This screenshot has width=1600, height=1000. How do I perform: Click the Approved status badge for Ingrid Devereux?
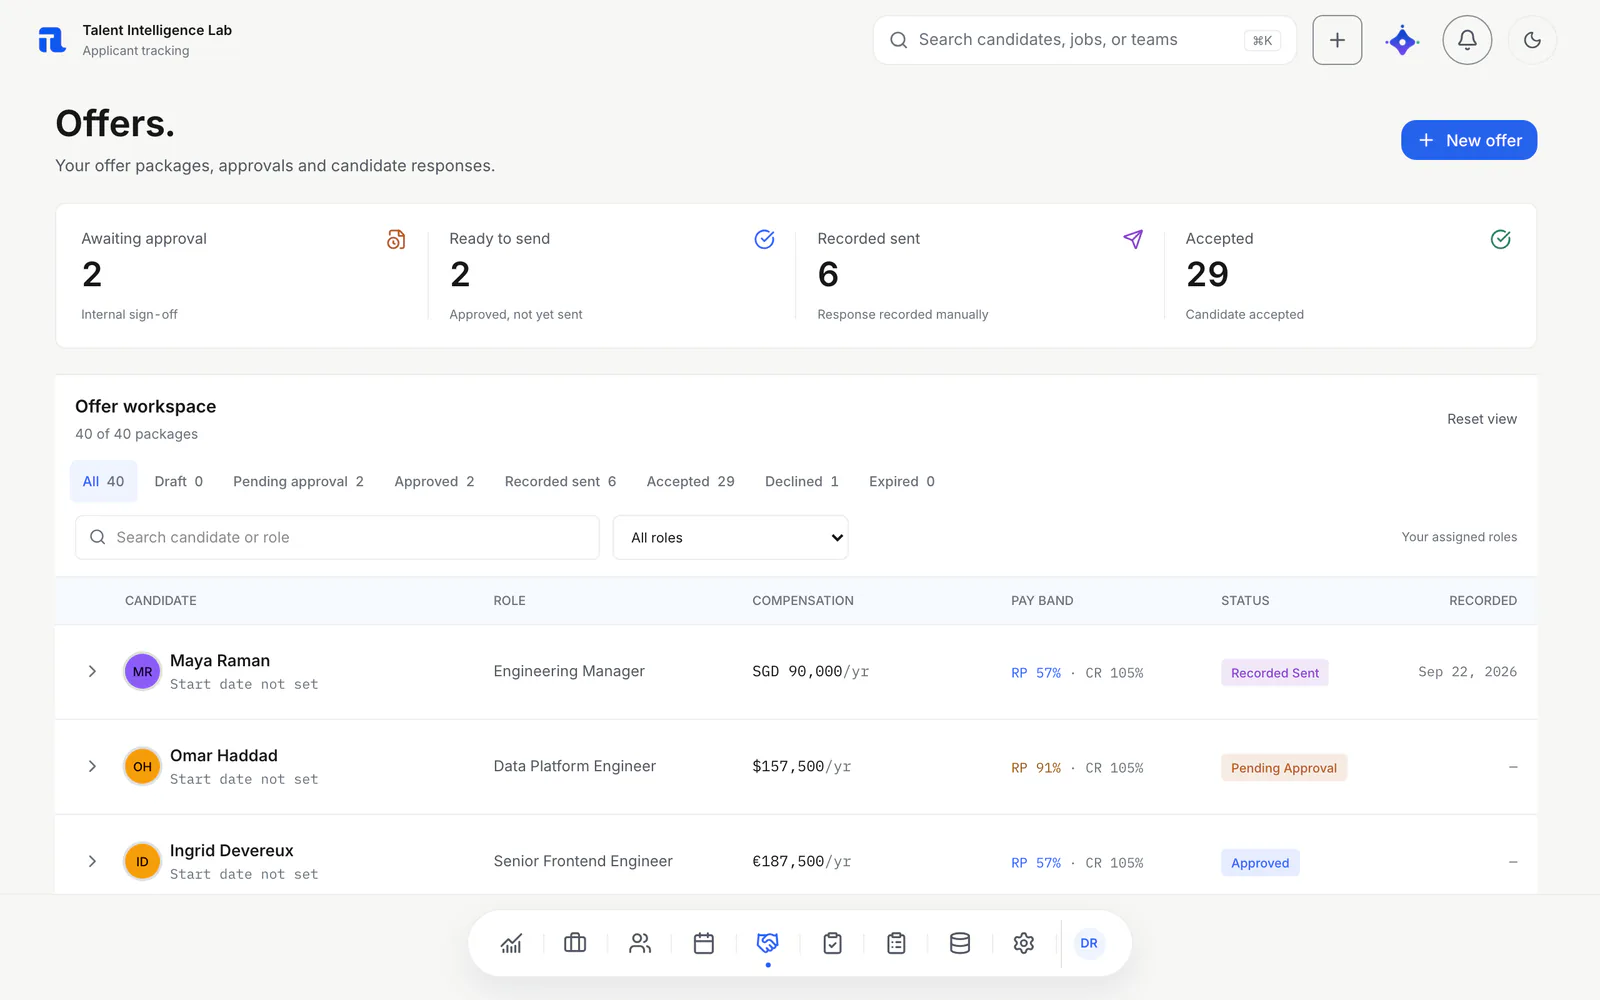pos(1260,863)
